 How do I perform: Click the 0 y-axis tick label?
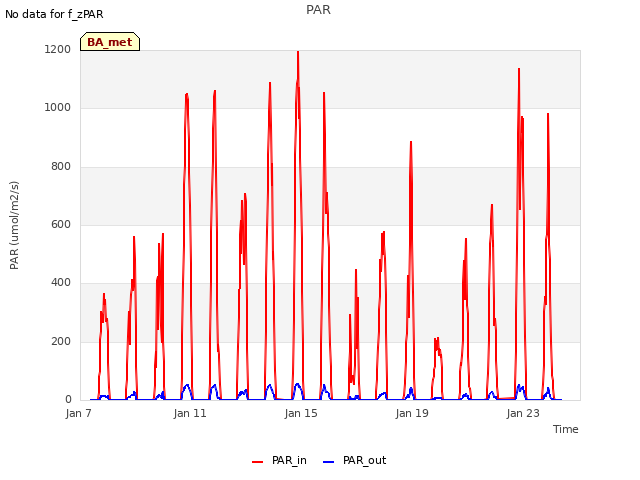[x=68, y=400]
